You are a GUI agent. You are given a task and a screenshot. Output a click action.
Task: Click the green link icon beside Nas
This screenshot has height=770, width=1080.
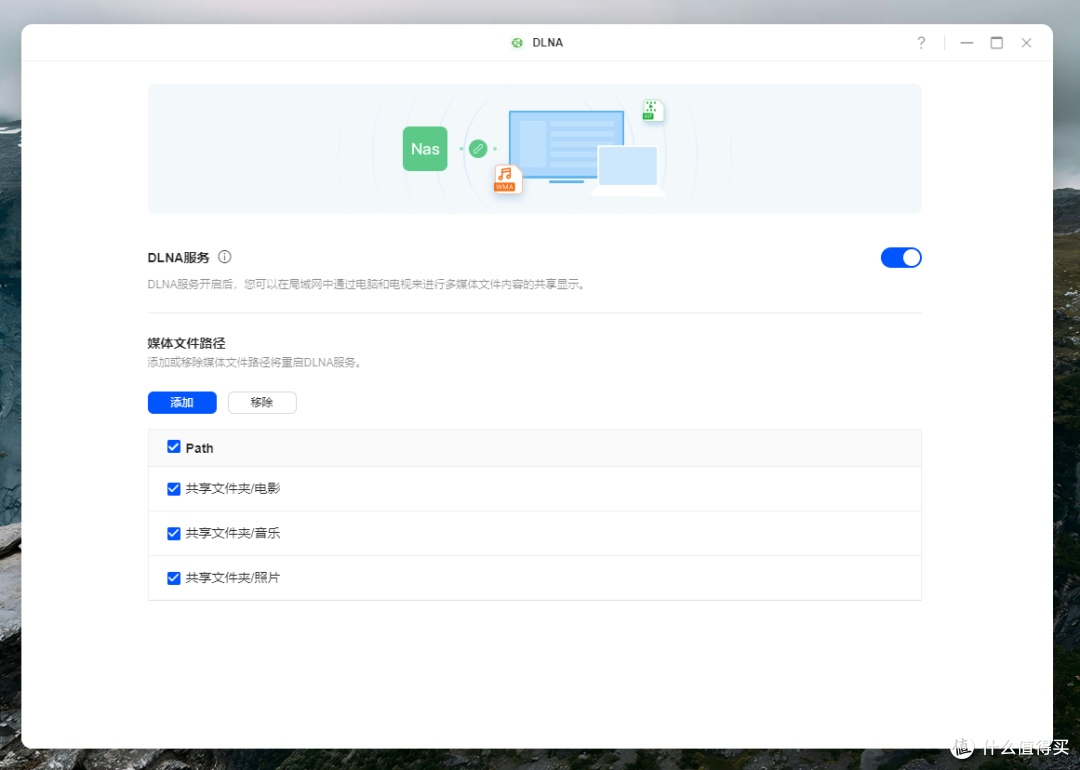478,149
